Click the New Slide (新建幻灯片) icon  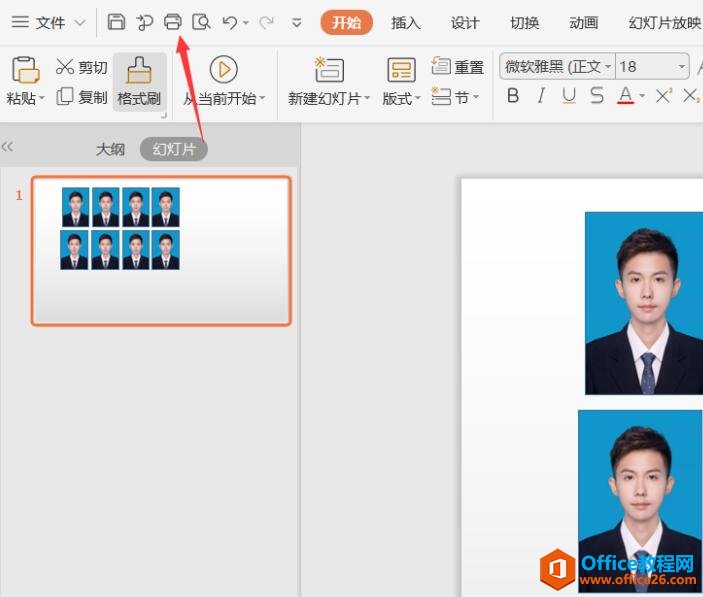click(329, 70)
